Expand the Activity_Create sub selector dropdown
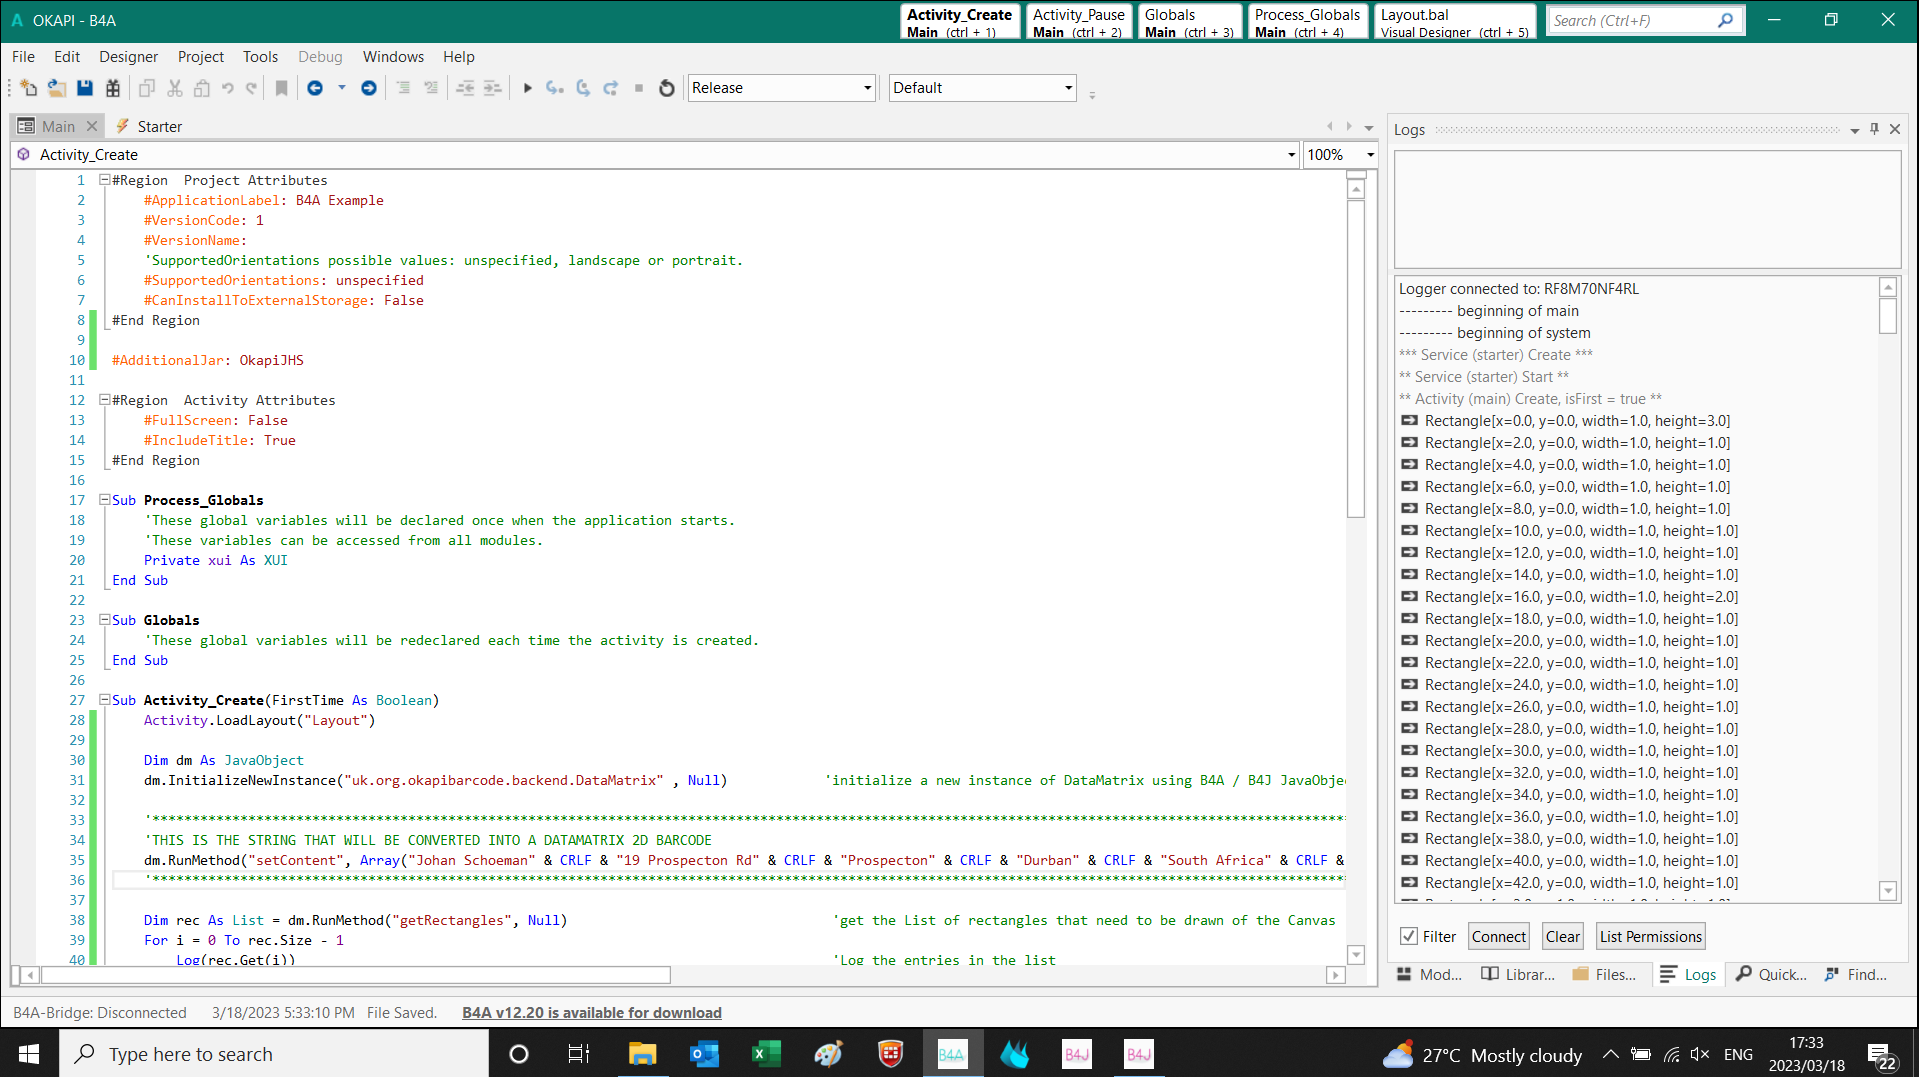Screen dimensions: 1919x1077 [x=1291, y=155]
